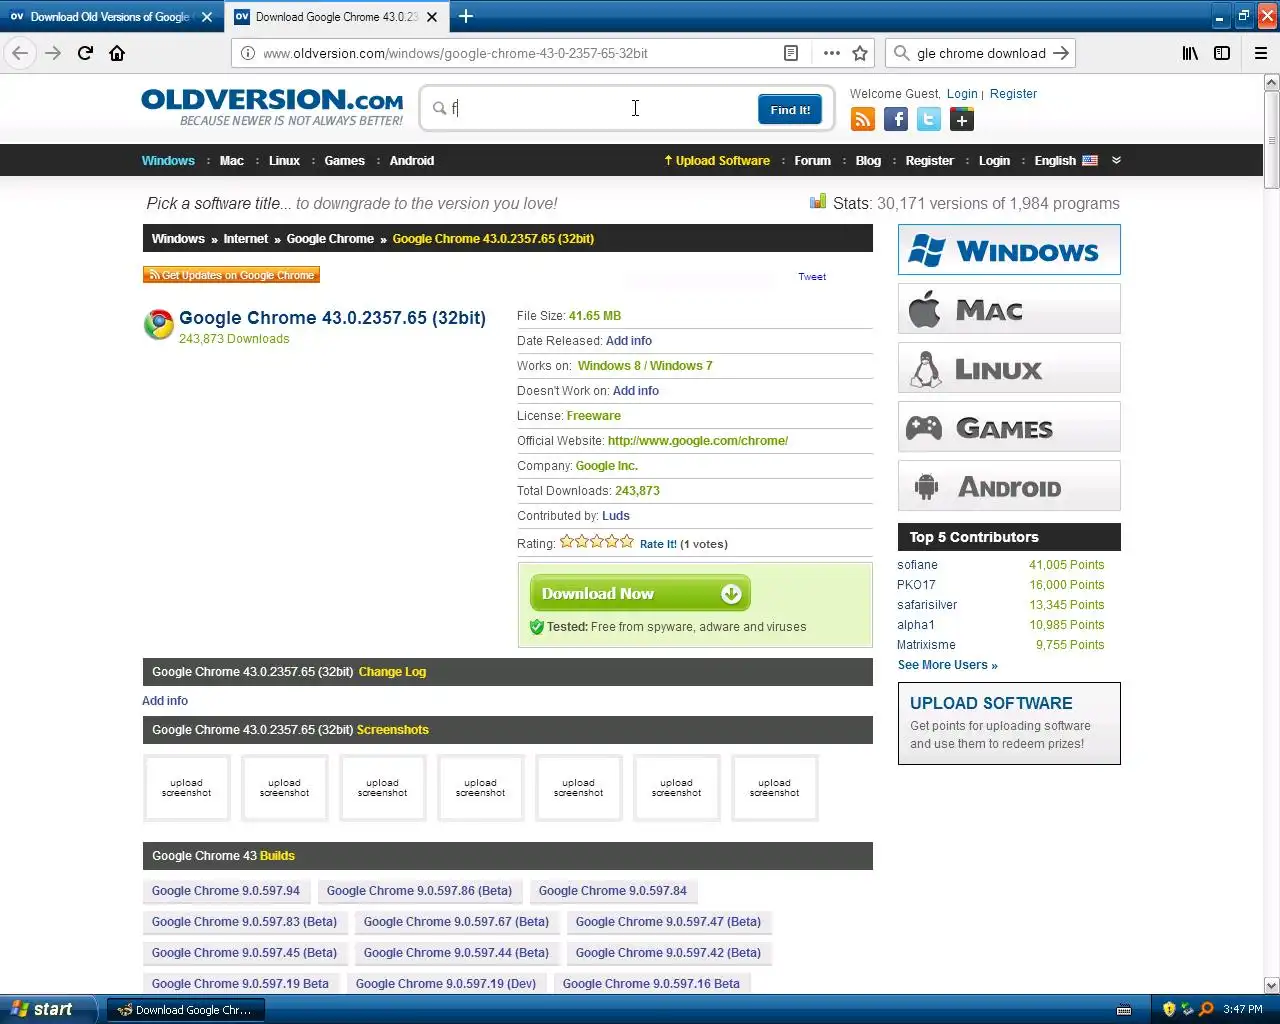1280x1024 pixels.
Task: Click the Google Chrome logo icon
Action: pos(158,324)
